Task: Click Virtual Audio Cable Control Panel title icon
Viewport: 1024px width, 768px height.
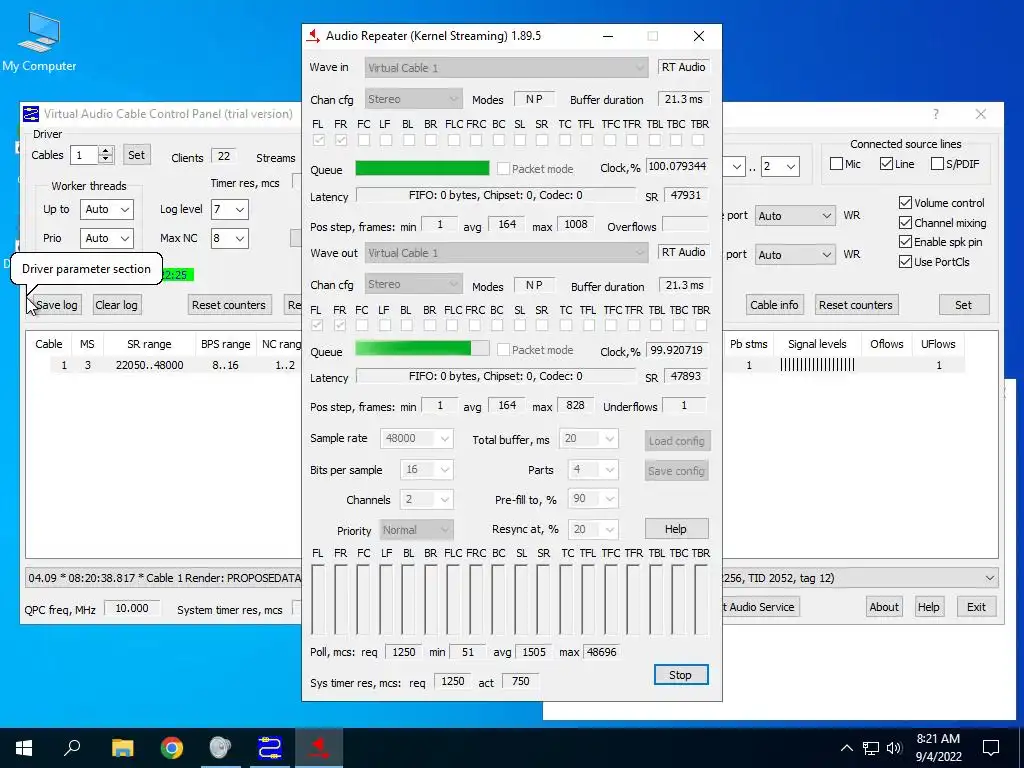Action: [31, 114]
